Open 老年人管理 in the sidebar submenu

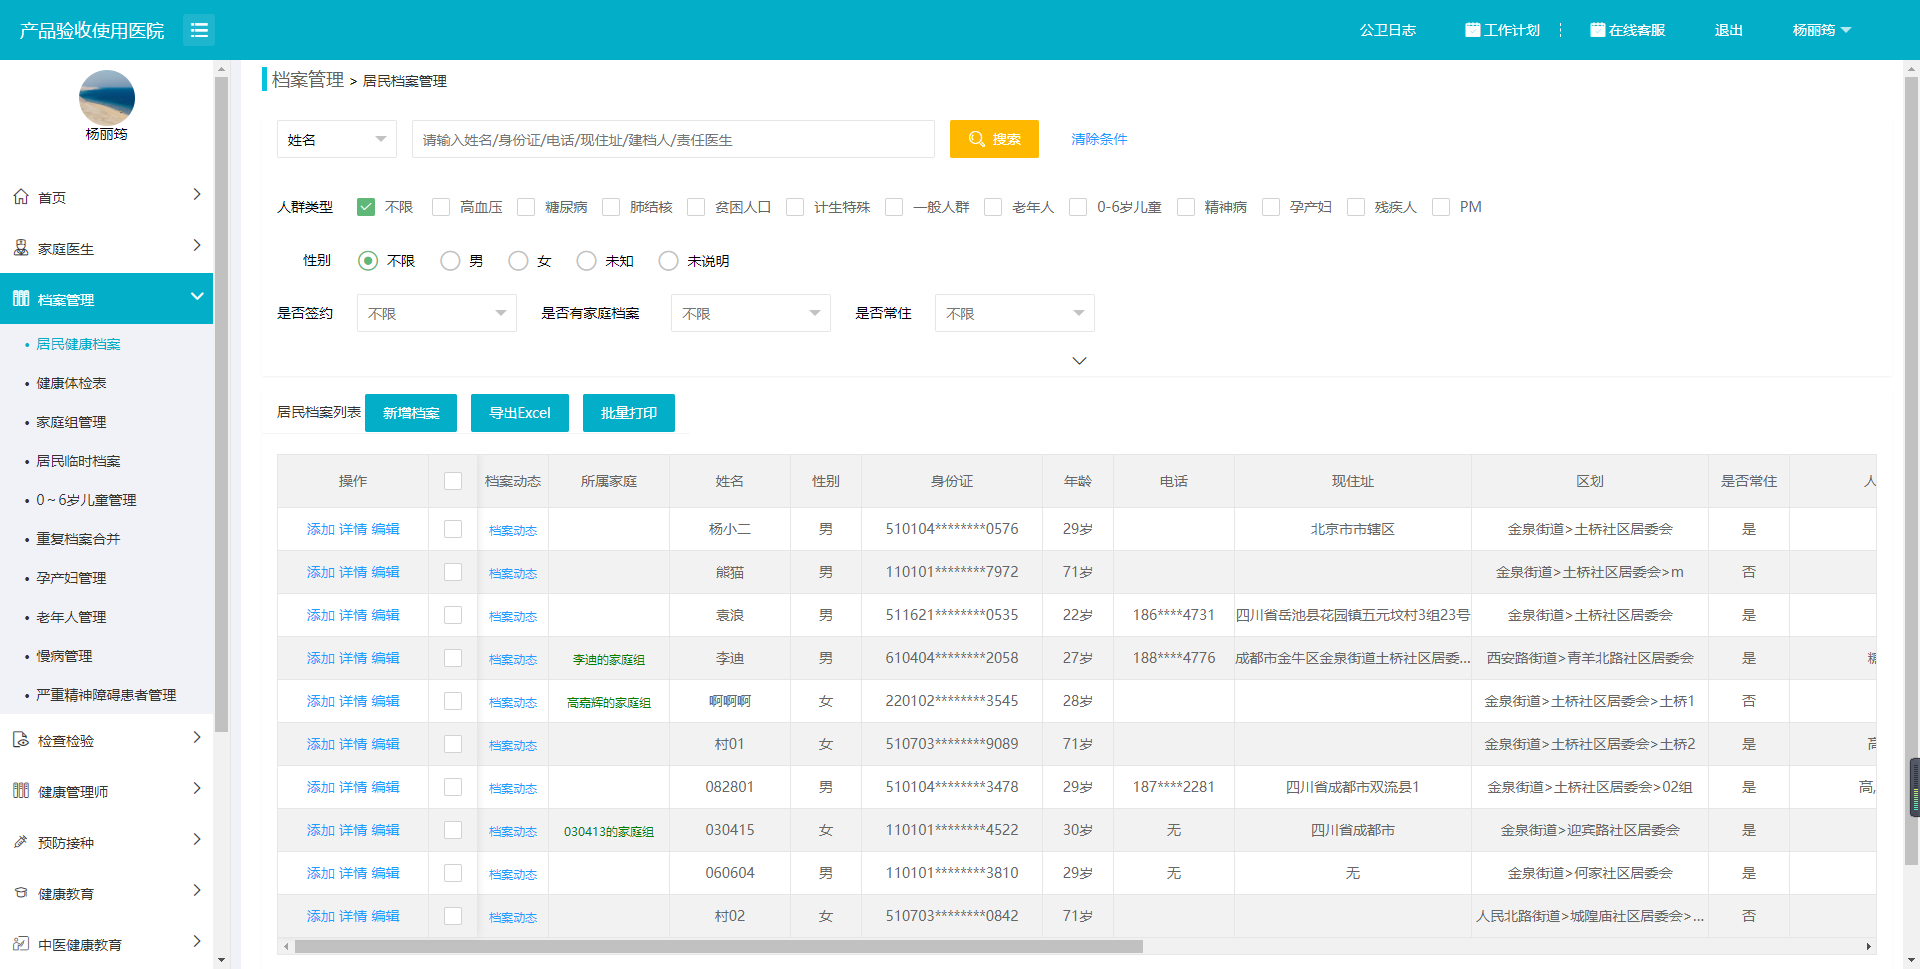pyautogui.click(x=71, y=617)
